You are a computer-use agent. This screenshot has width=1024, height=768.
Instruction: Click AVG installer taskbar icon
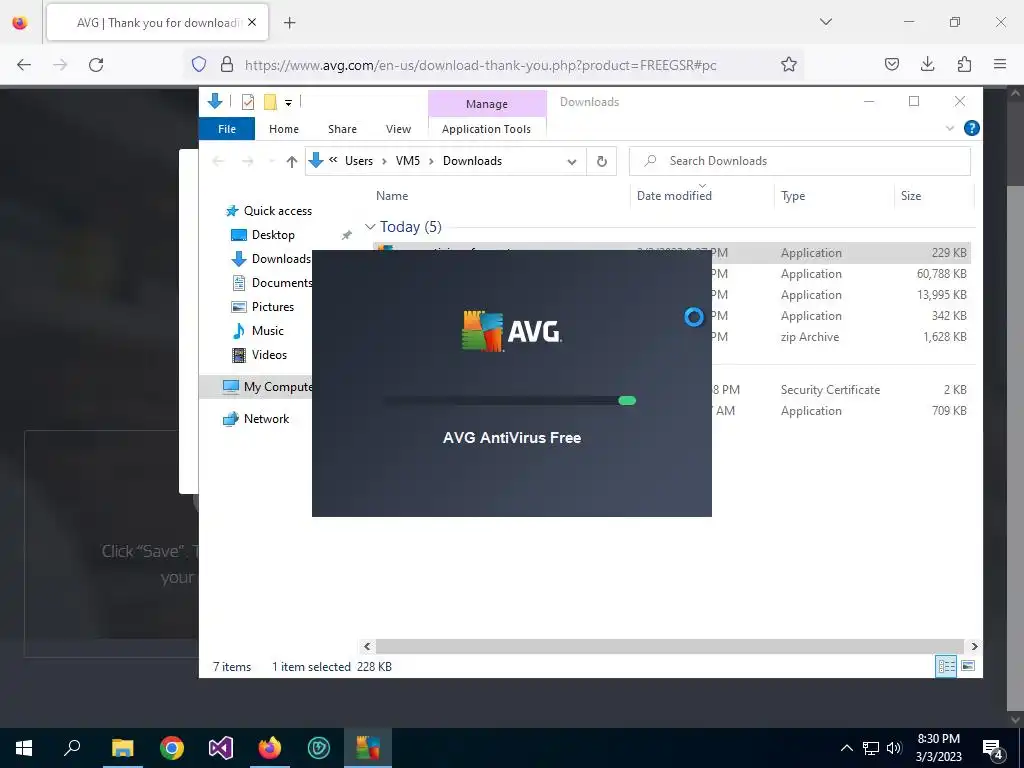[368, 748]
